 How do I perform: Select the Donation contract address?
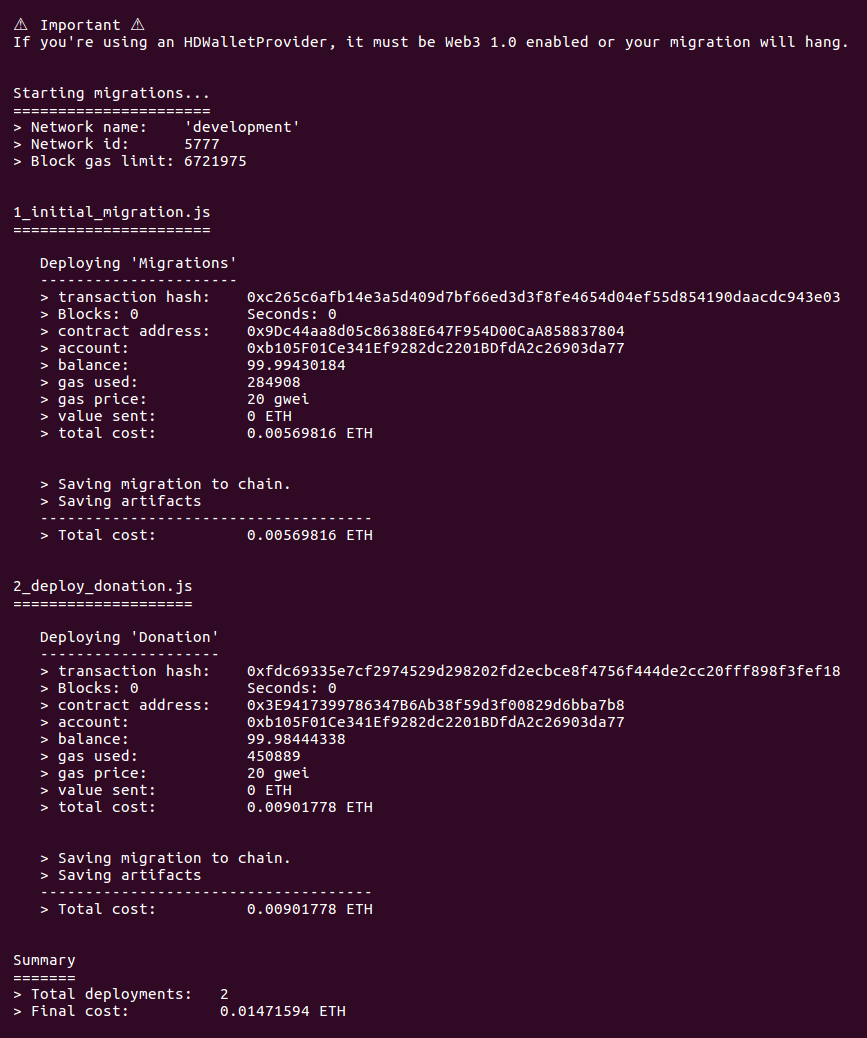pos(435,705)
